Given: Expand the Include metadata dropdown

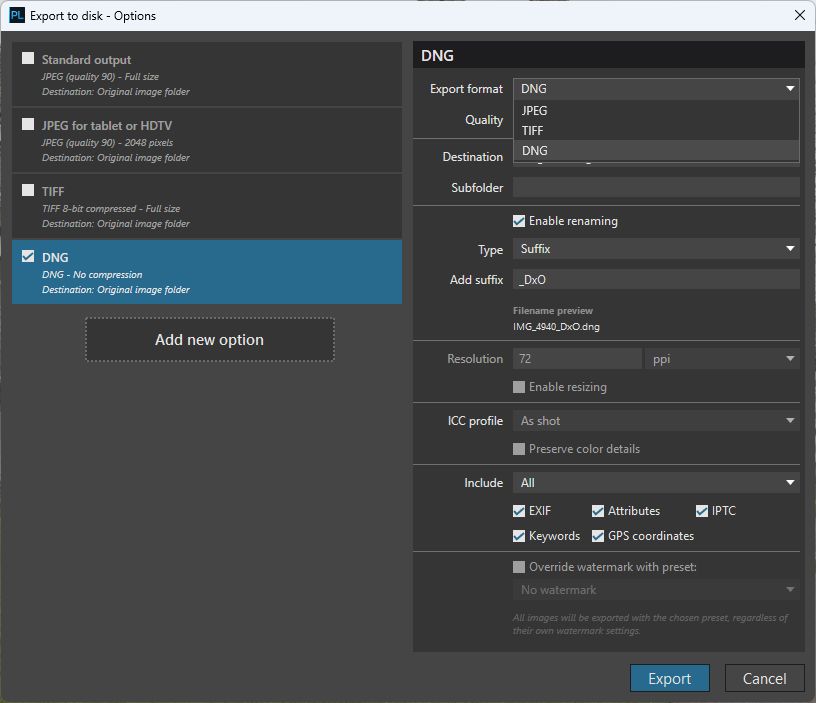Looking at the screenshot, I should (656, 483).
